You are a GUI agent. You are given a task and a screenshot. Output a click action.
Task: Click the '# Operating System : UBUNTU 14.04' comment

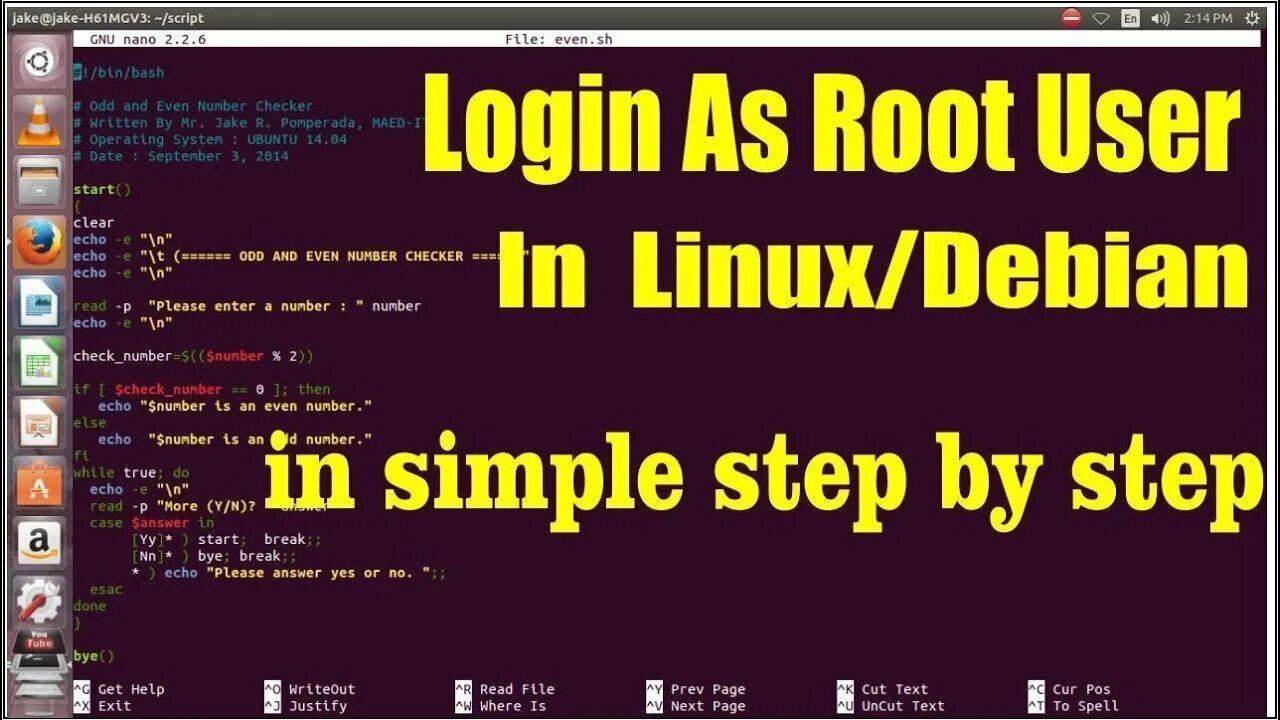click(x=210, y=139)
